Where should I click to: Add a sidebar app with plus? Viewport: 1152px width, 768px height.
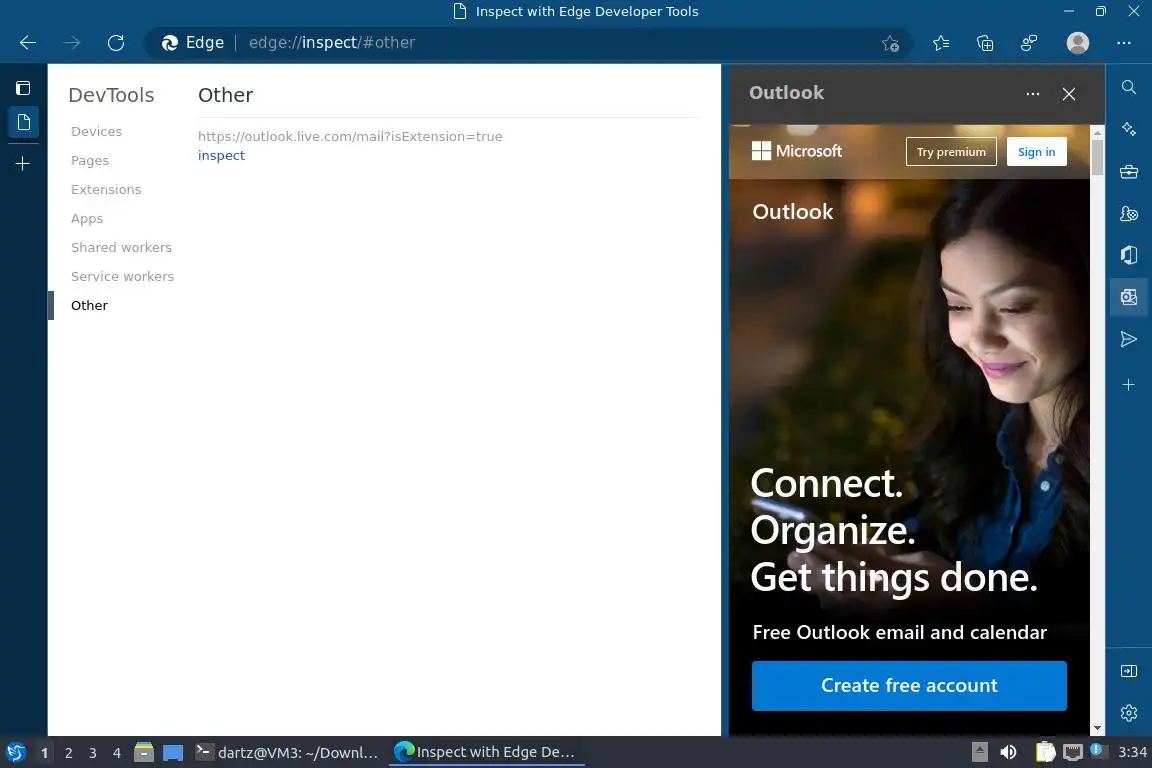pos(1129,384)
